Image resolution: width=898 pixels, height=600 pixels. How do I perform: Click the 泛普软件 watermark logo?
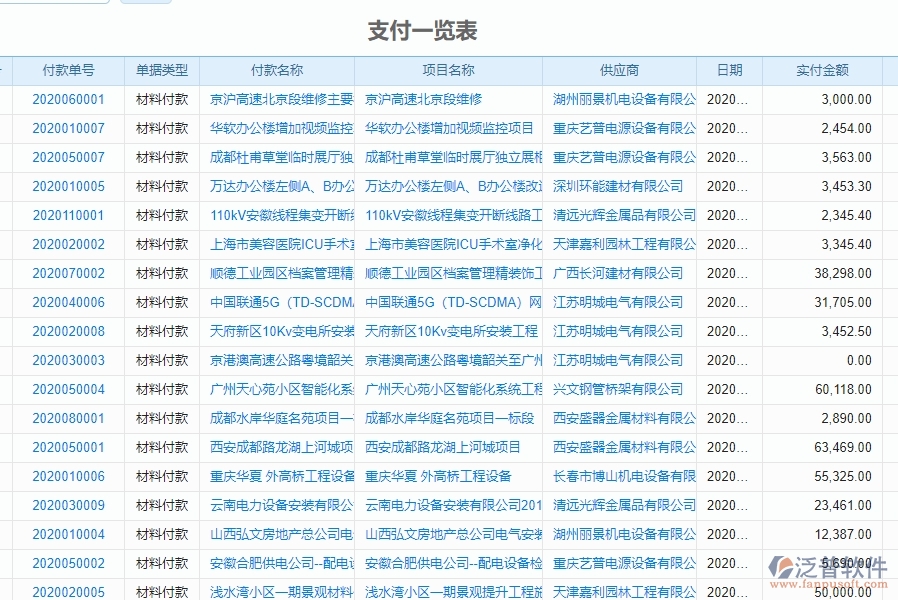pos(826,566)
